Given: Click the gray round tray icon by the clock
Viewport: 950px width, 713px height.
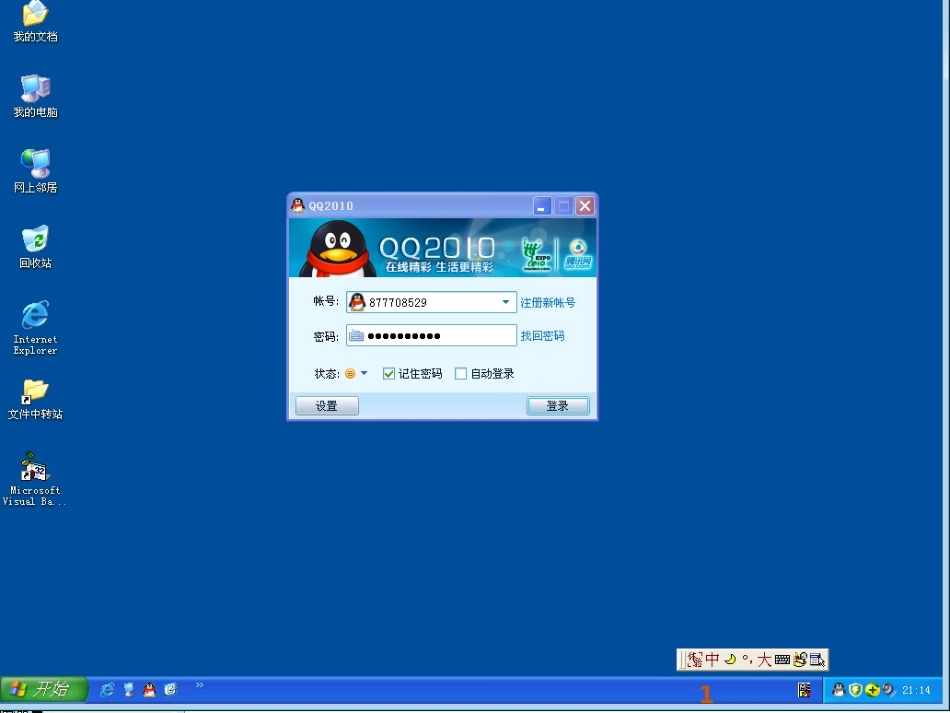Looking at the screenshot, I should point(889,689).
